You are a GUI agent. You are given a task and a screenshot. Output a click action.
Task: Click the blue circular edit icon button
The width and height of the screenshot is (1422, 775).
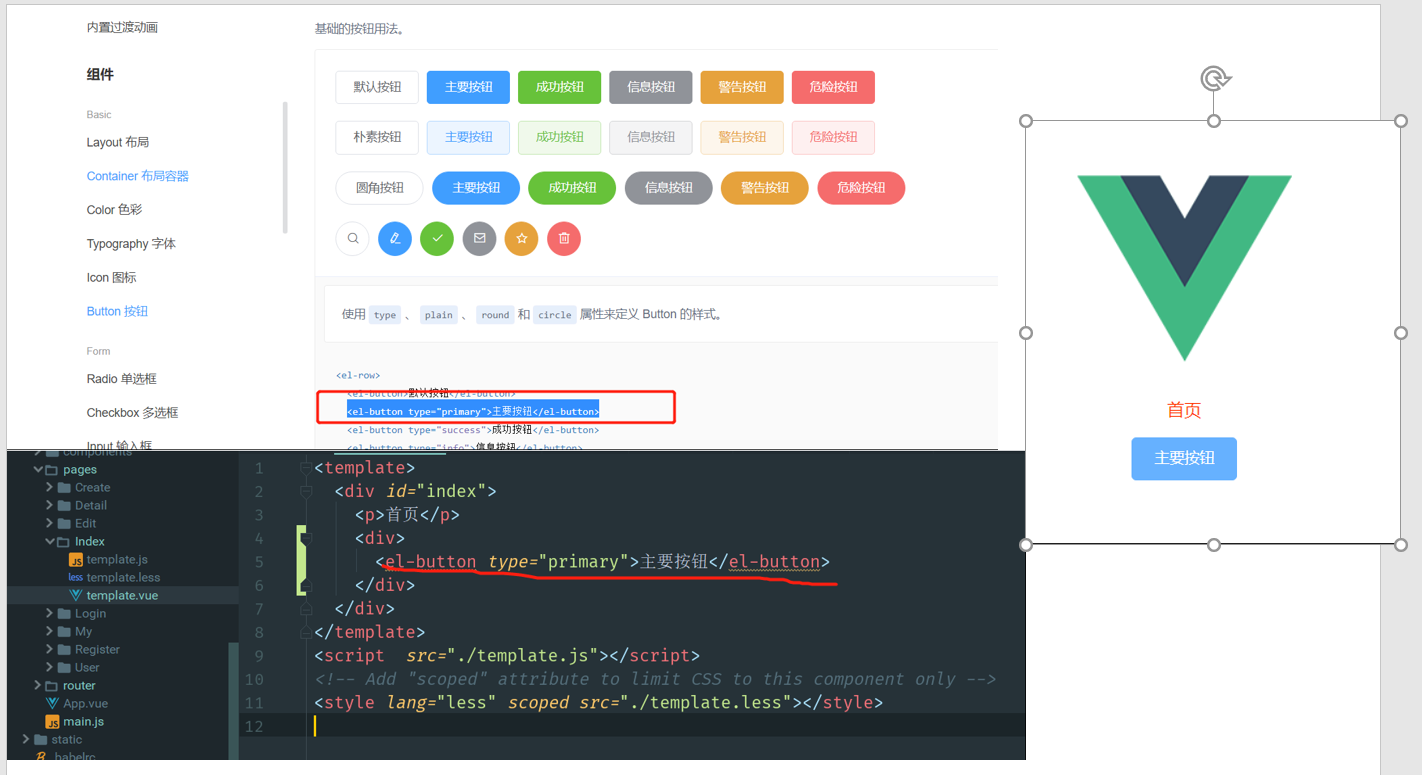pos(395,239)
